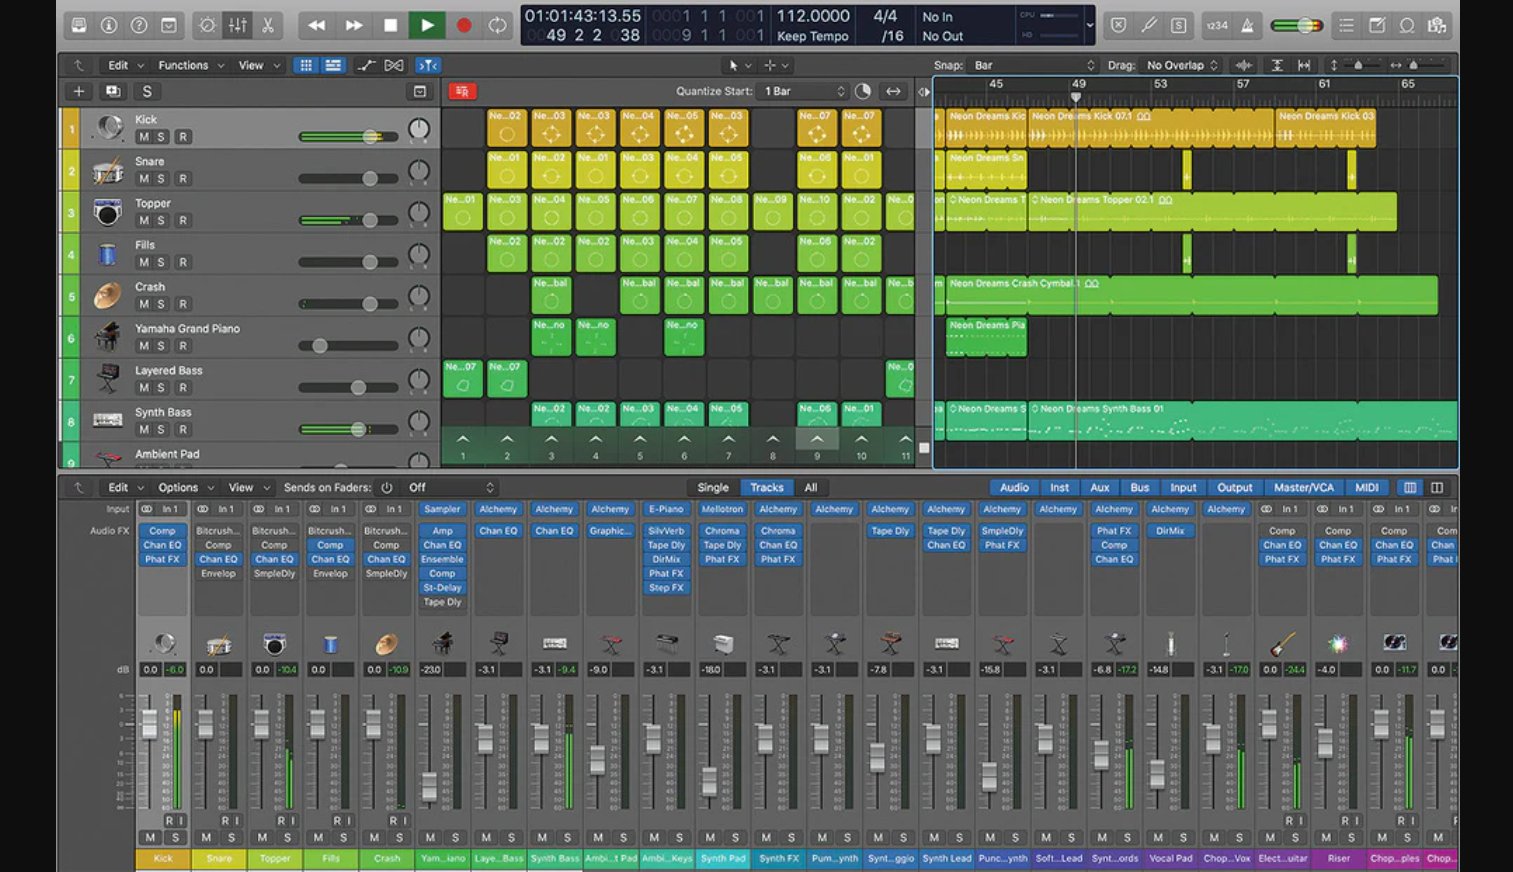
Task: Open the Loop Browser icon
Action: (1407, 25)
